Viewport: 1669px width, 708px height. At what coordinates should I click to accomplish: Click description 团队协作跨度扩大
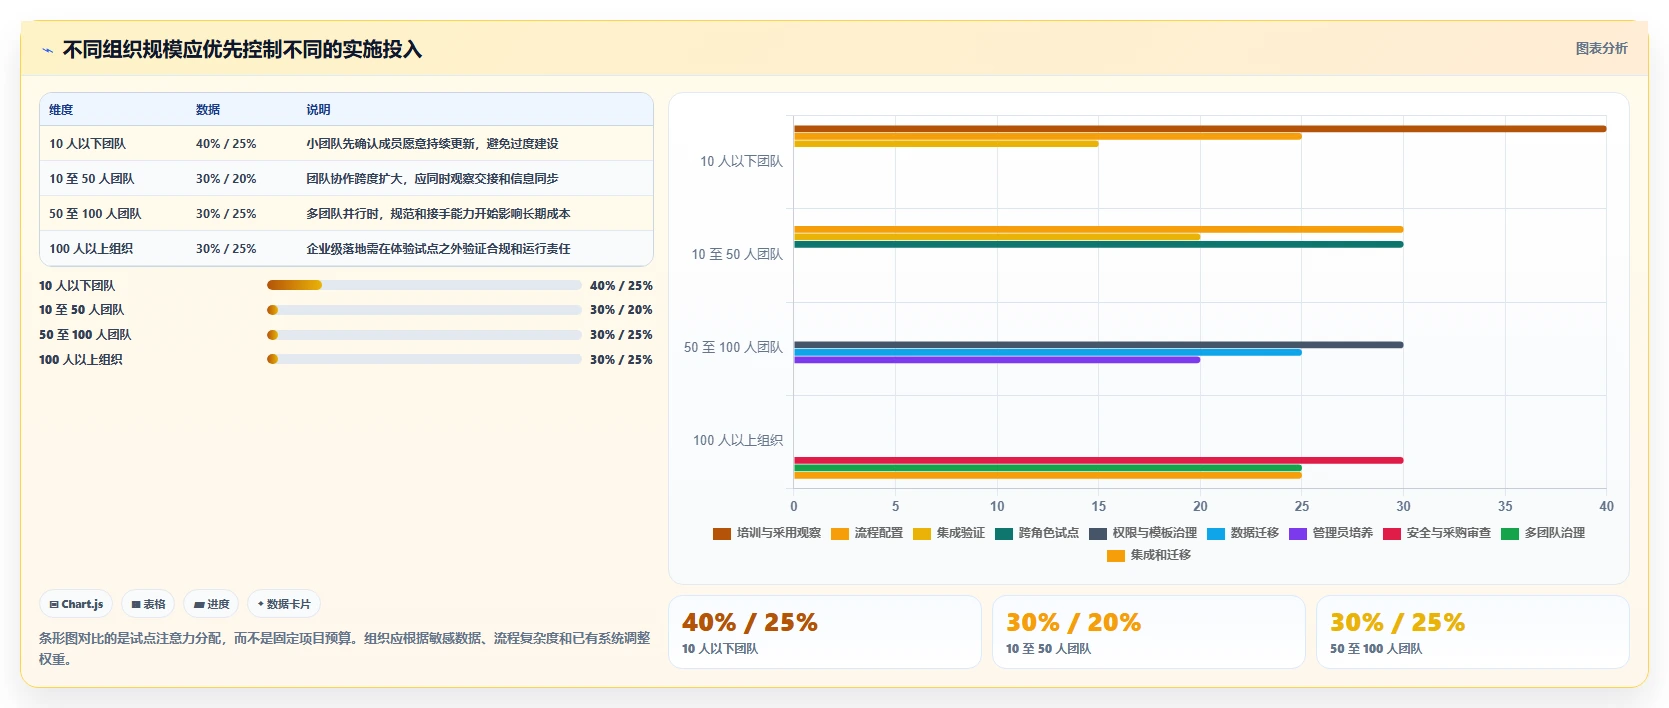(x=432, y=179)
